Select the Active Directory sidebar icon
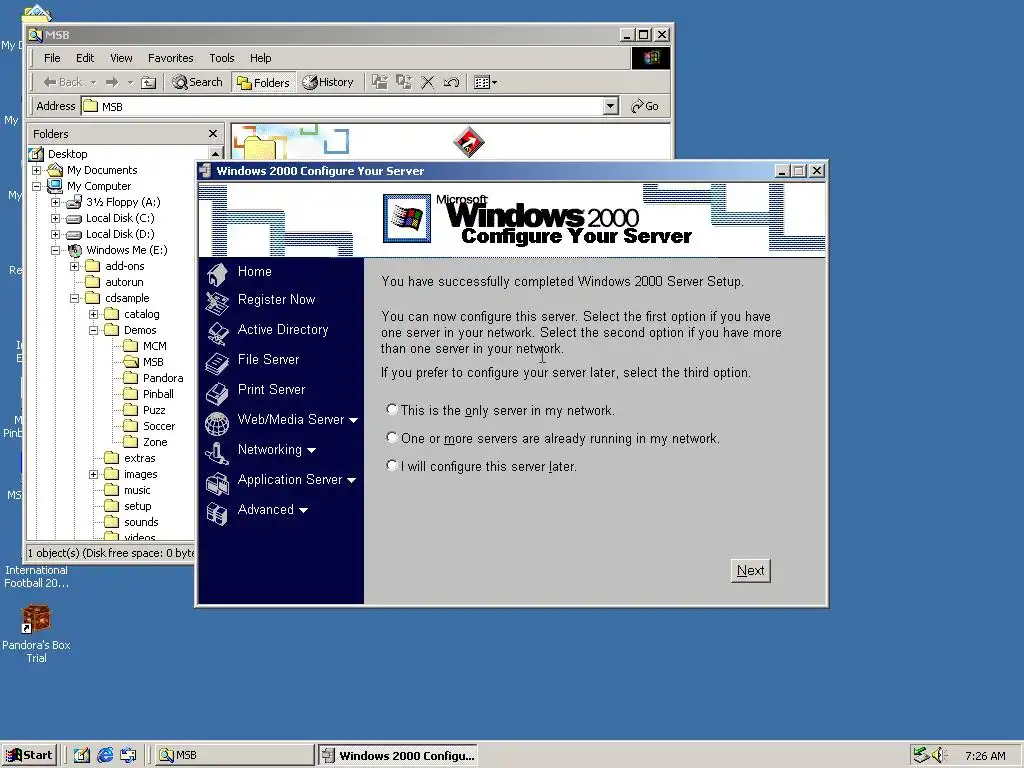 click(x=217, y=332)
